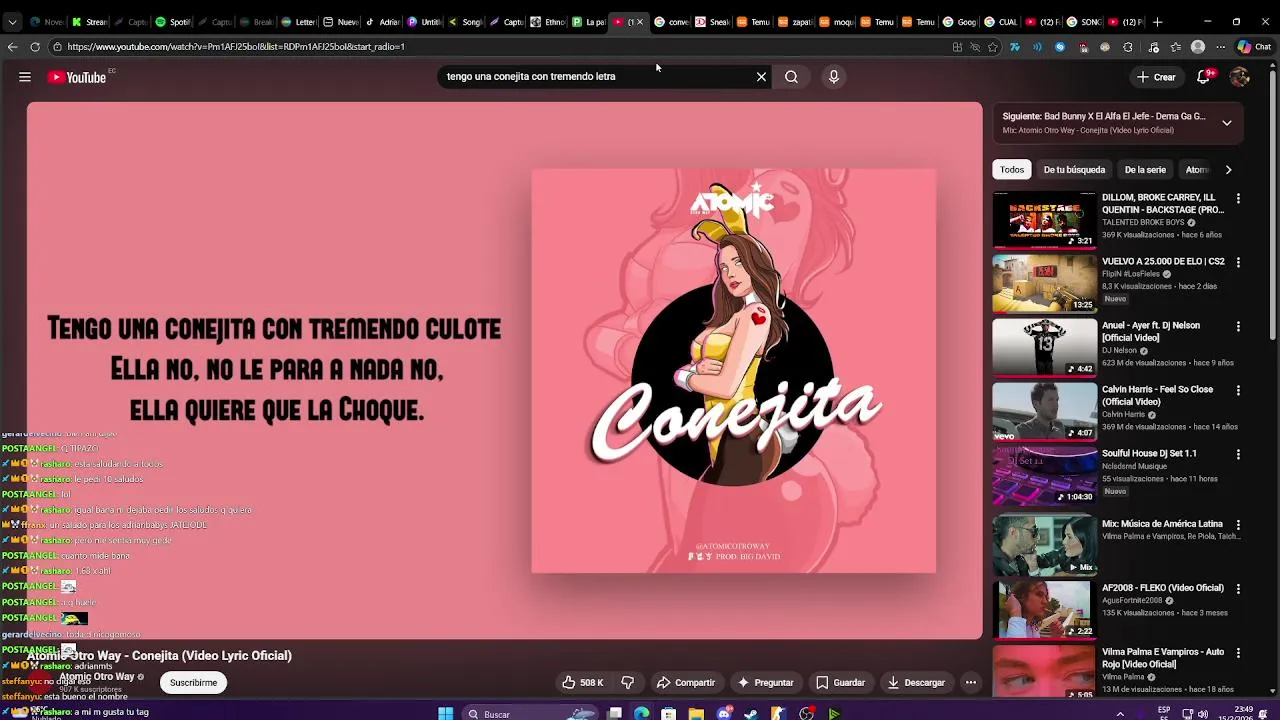This screenshot has width=1280, height=720.
Task: Open options for the VUELVO A 25.000 video
Action: point(1238,263)
